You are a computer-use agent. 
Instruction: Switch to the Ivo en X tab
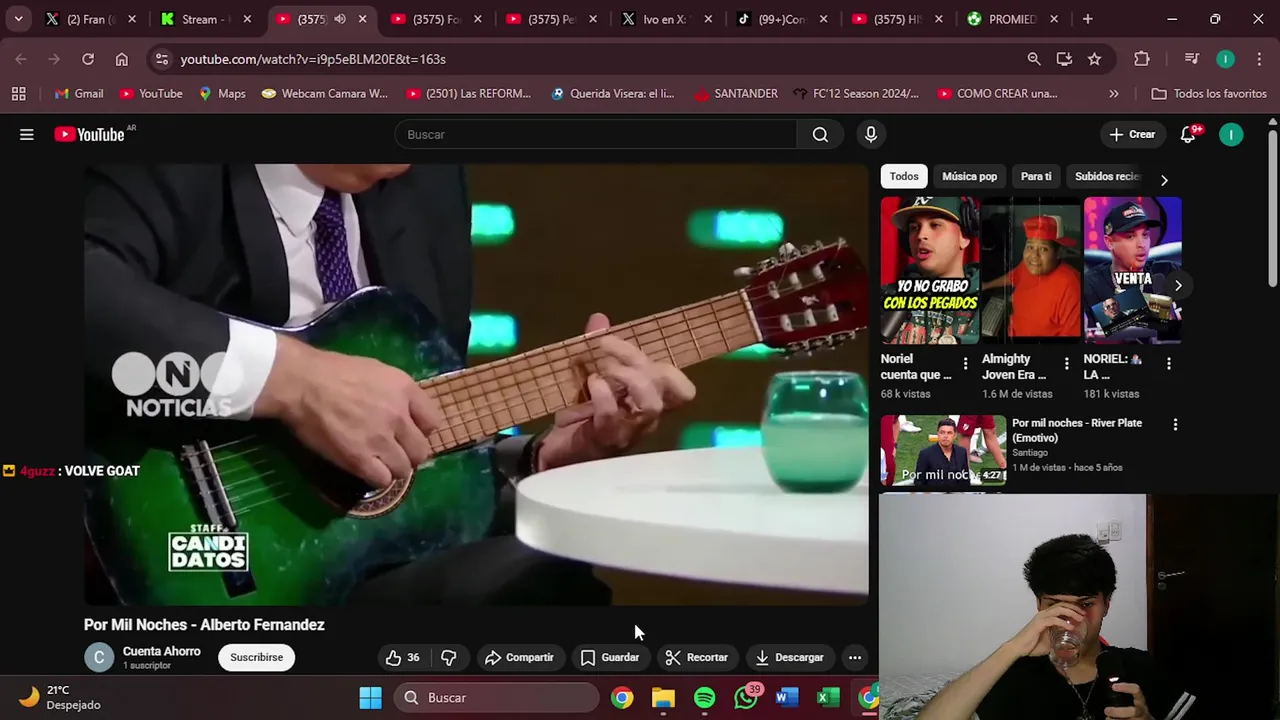coord(665,19)
